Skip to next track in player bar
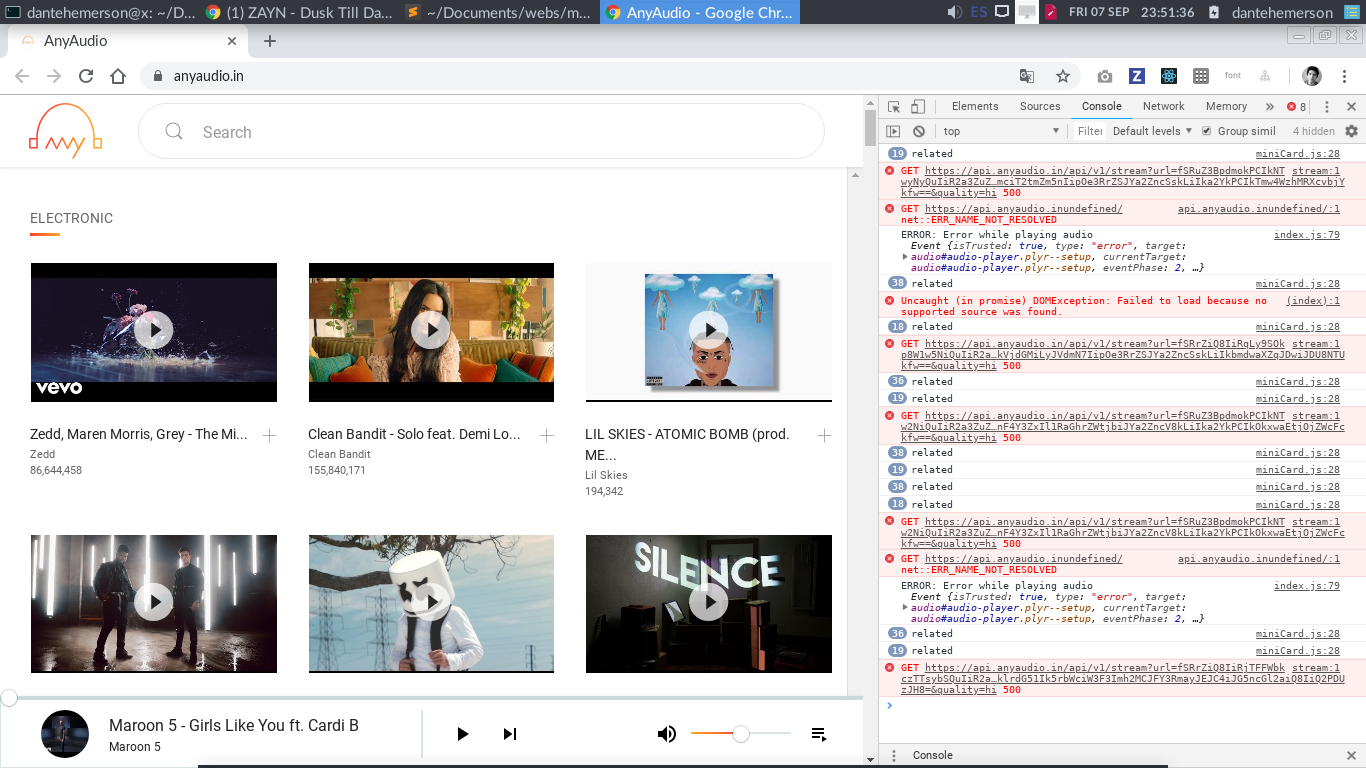This screenshot has height=768, width=1366. click(x=510, y=734)
